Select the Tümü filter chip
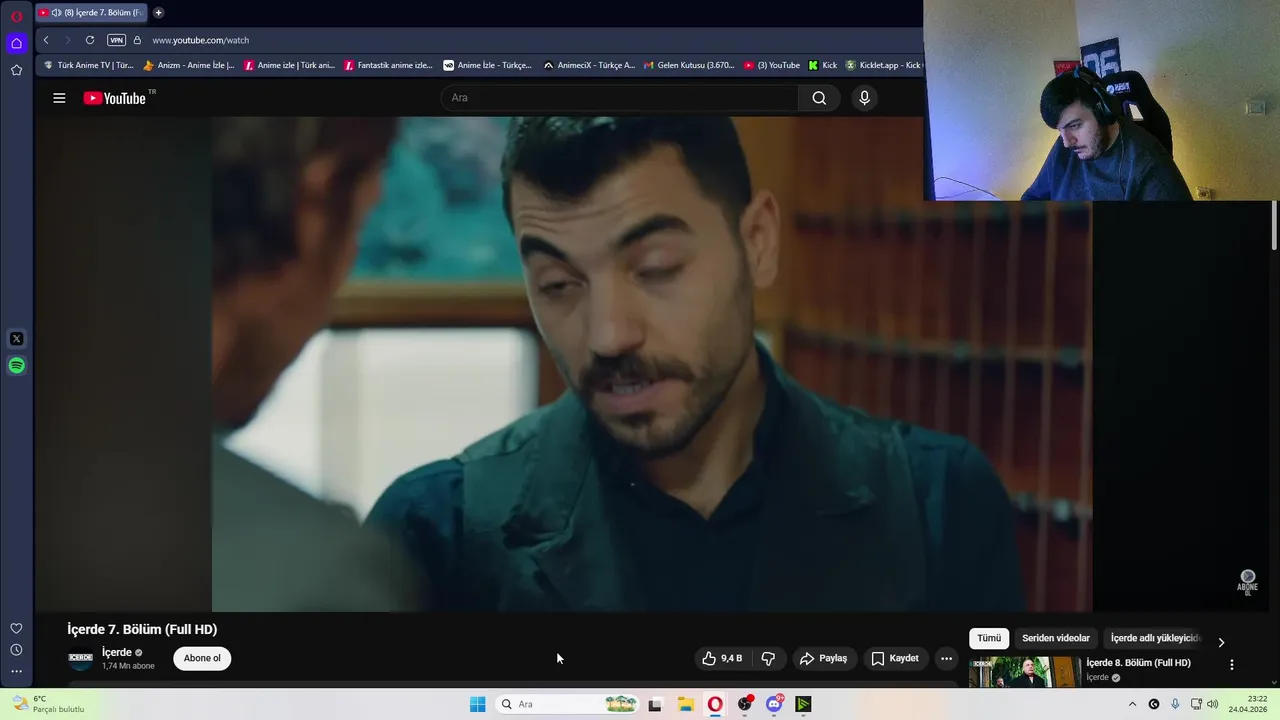Screen dimensions: 1280x720 [x=989, y=638]
